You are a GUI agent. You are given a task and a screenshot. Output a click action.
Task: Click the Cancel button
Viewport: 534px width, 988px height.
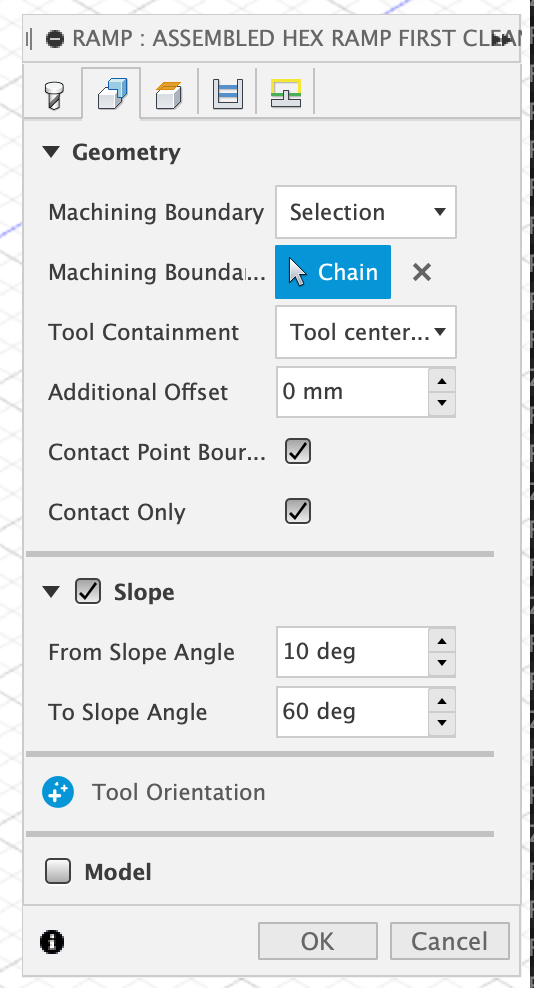pos(450,941)
